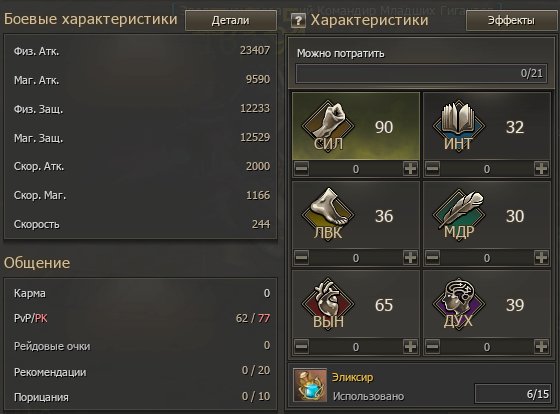This screenshot has width=560, height=414.
Task: Open the question mark help icon
Action: (x=298, y=21)
